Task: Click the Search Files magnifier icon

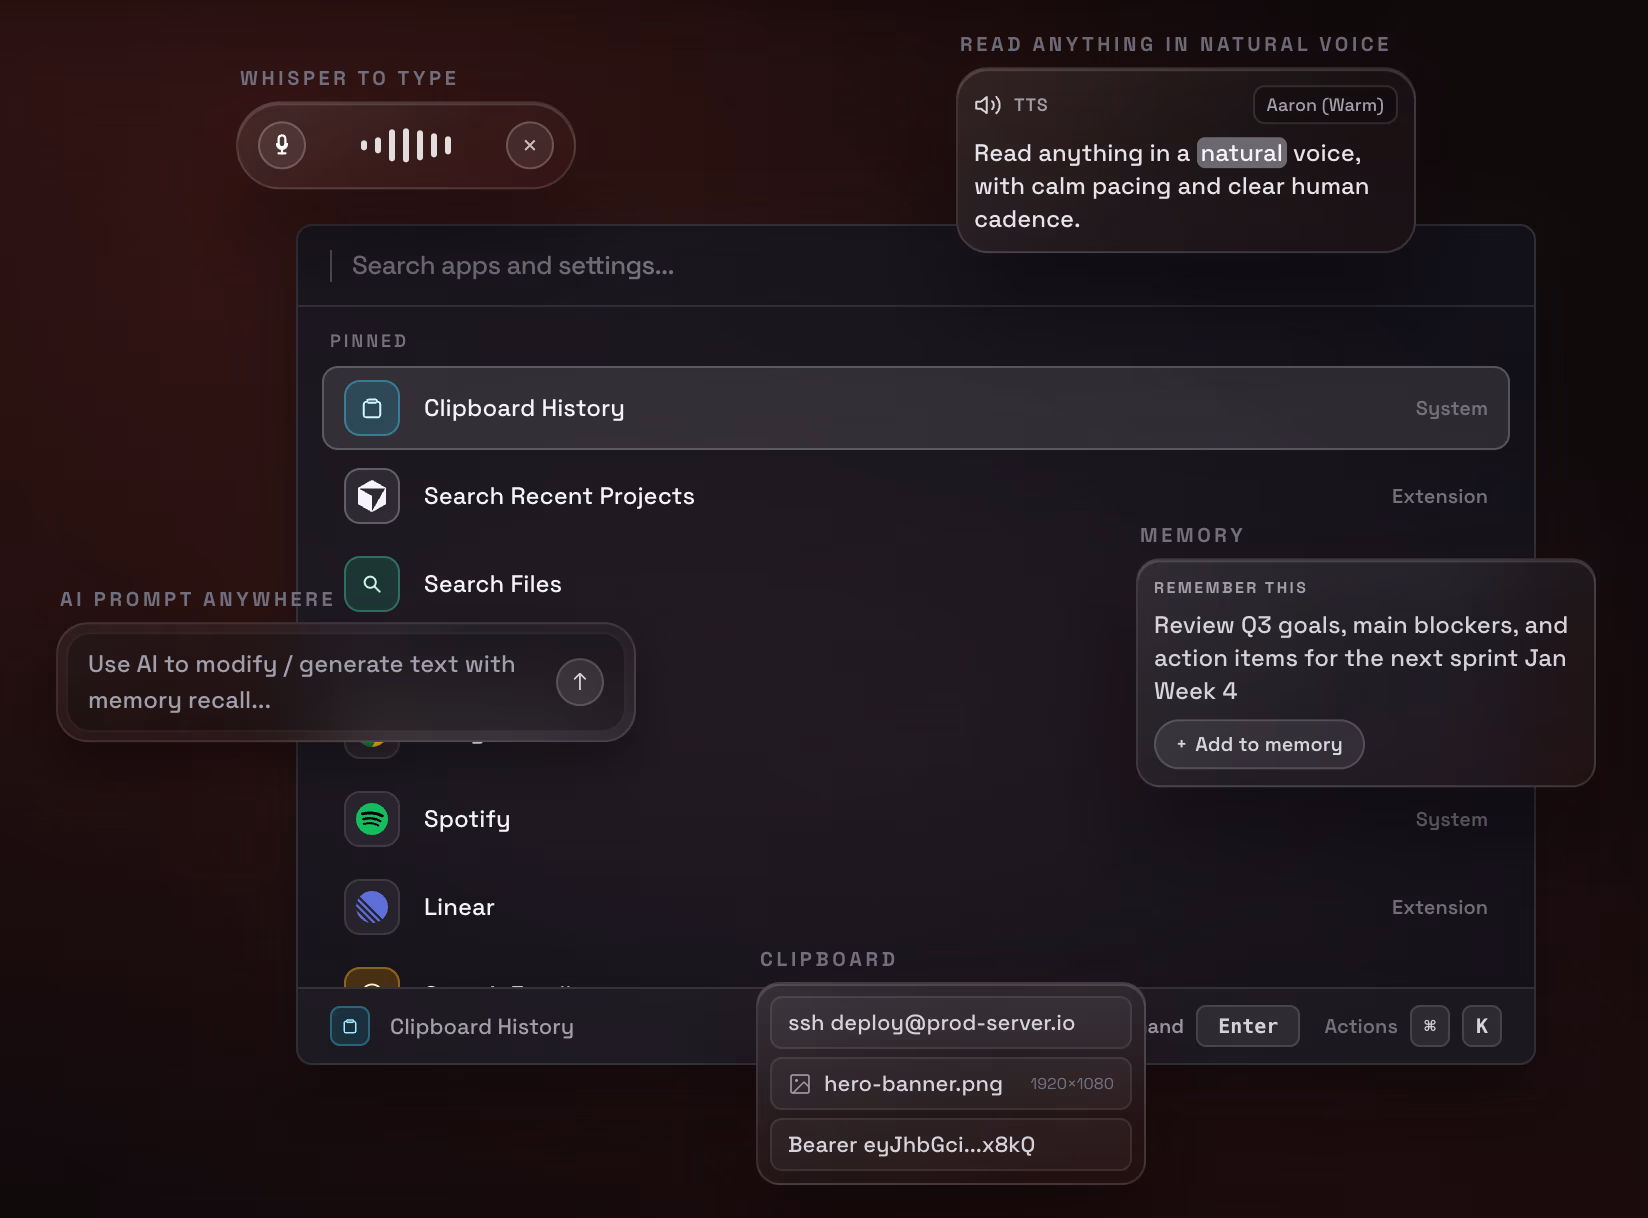Action: point(371,584)
